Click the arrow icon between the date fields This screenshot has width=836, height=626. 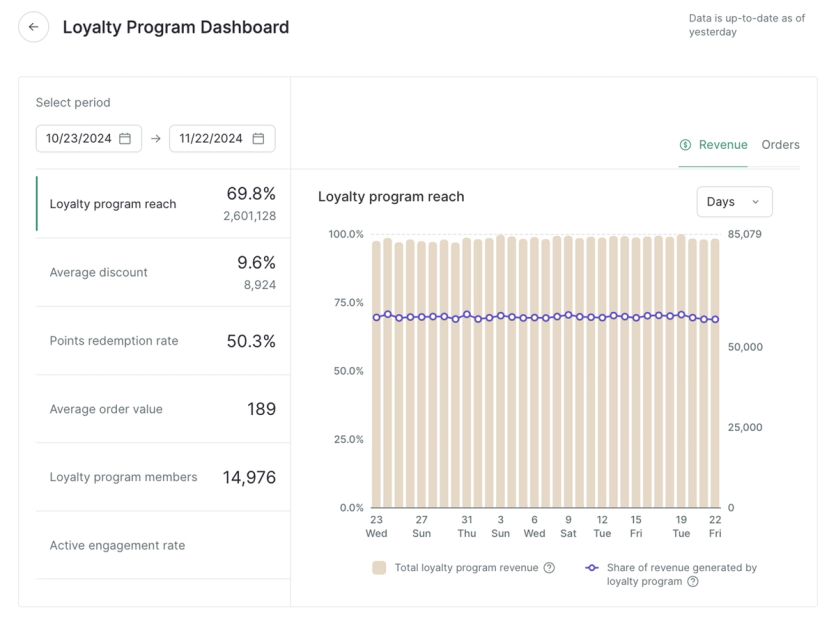pyautogui.click(x=158, y=138)
